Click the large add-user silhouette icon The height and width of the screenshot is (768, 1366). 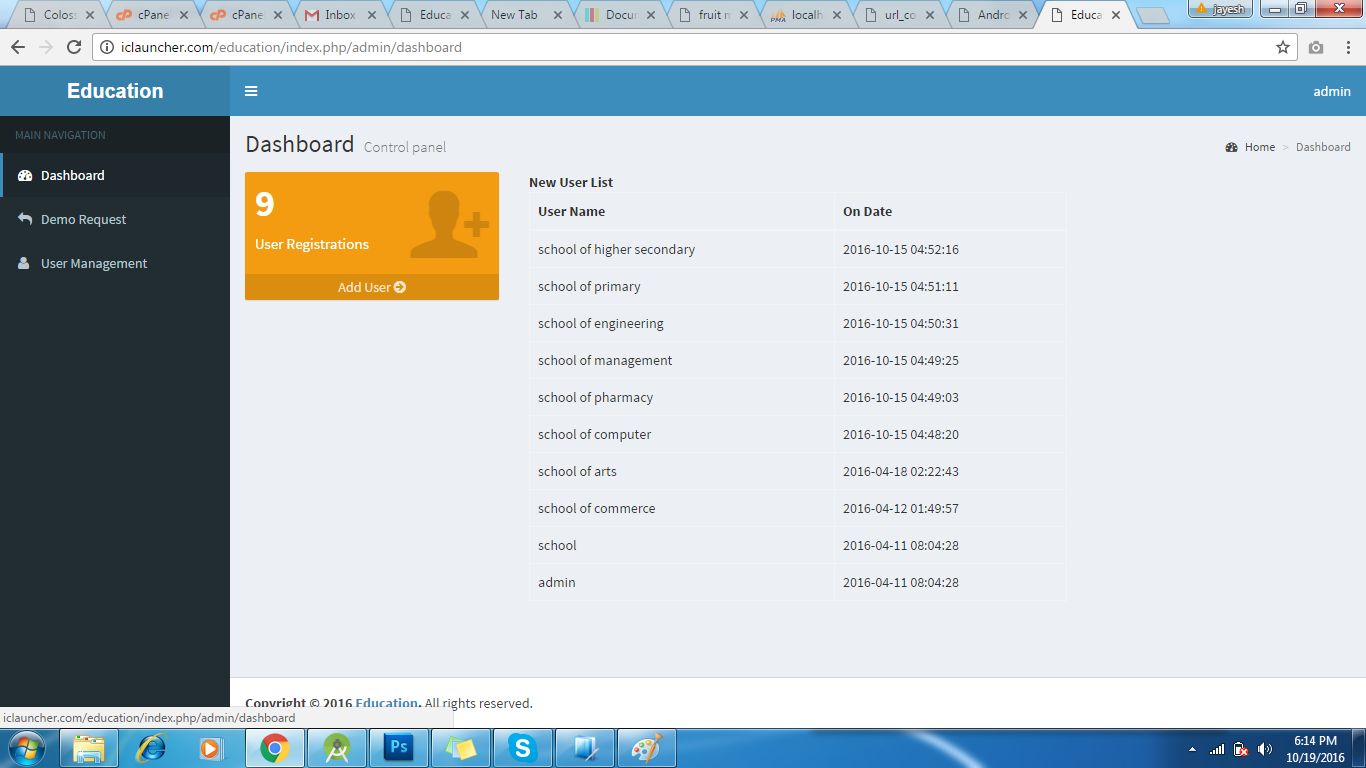point(448,223)
